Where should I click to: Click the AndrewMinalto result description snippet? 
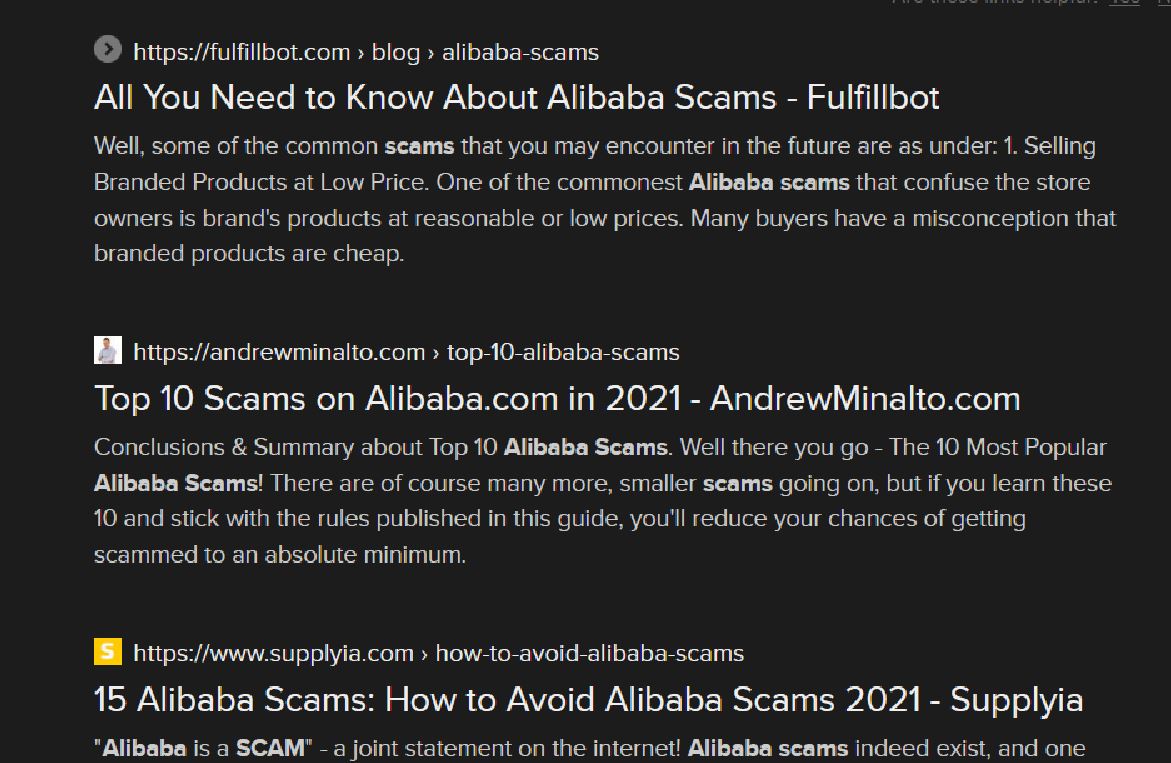tap(603, 501)
